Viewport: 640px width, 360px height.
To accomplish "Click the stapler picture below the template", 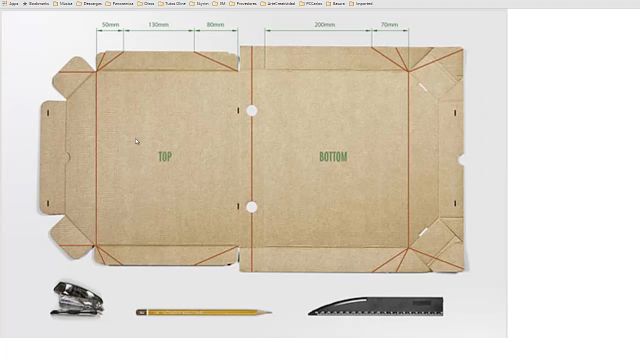I will click(77, 299).
